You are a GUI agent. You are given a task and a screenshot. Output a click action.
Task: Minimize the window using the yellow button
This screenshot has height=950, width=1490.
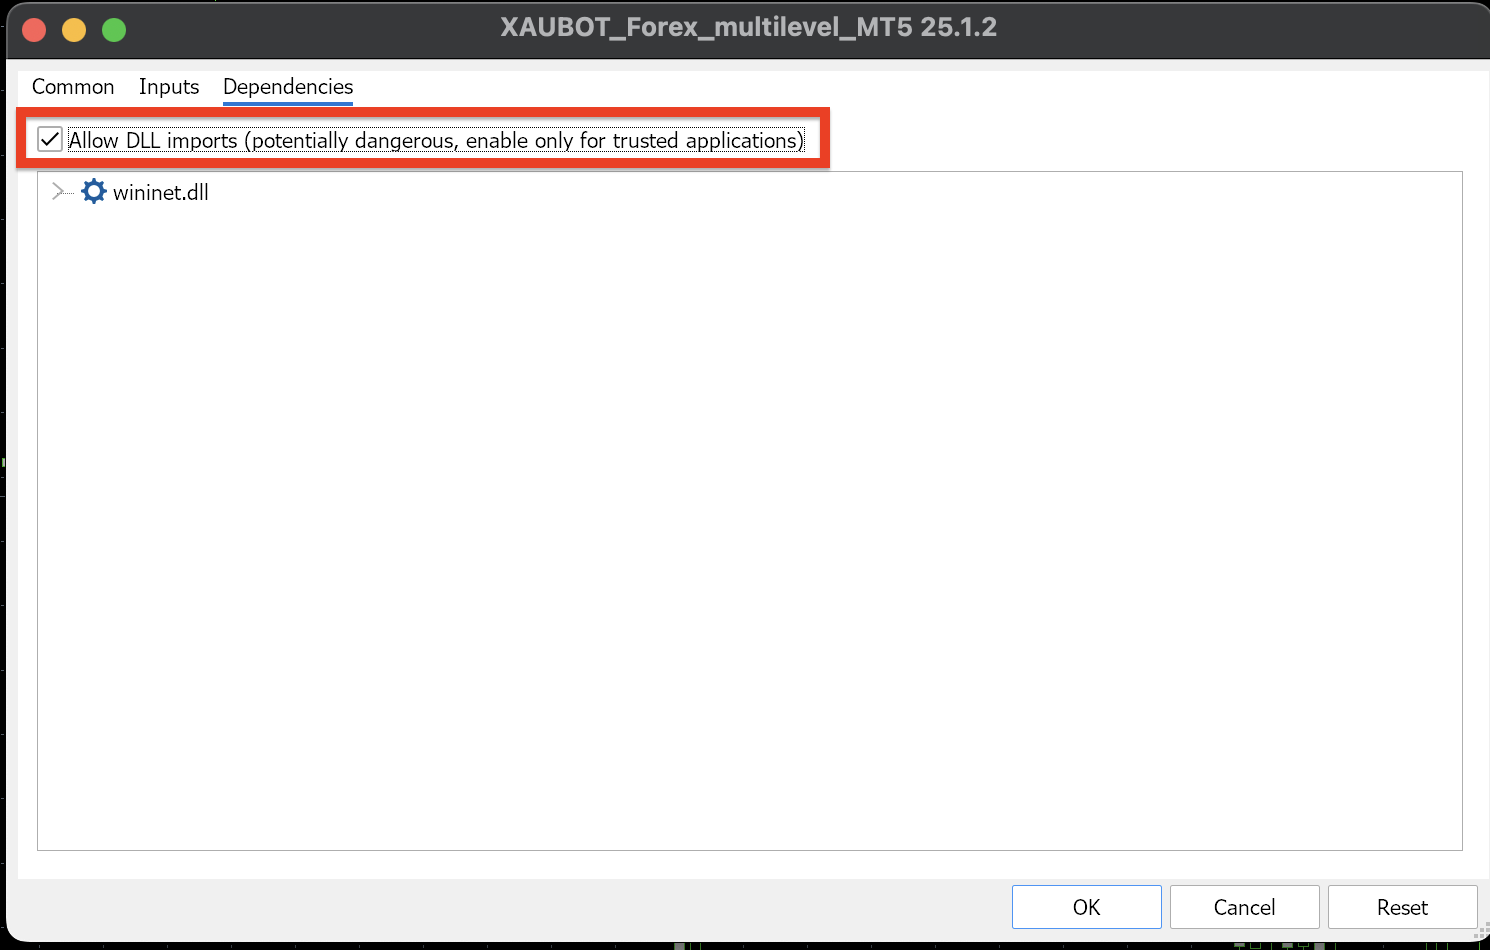pos(74,30)
